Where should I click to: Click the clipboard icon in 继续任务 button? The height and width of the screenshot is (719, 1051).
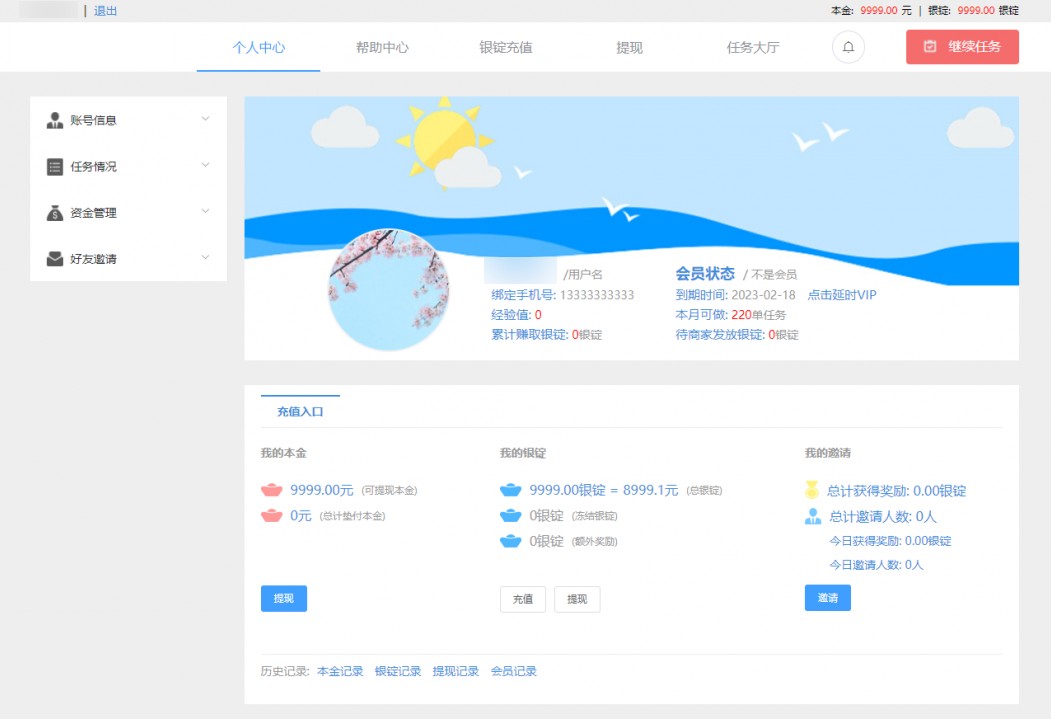(x=930, y=47)
